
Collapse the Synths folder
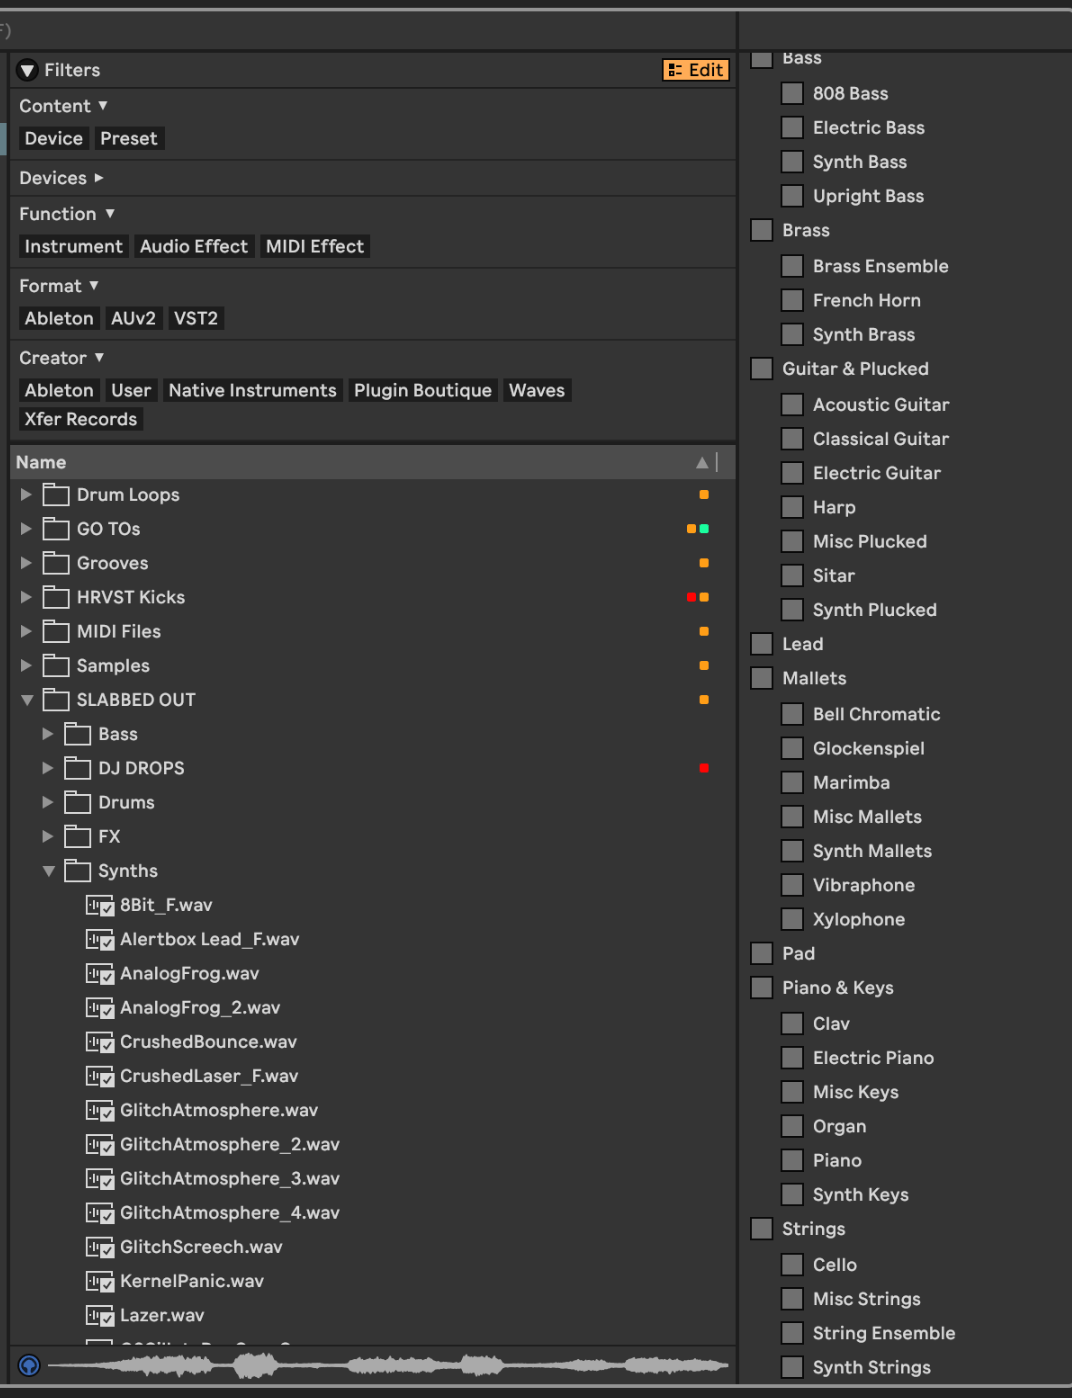[x=49, y=871]
